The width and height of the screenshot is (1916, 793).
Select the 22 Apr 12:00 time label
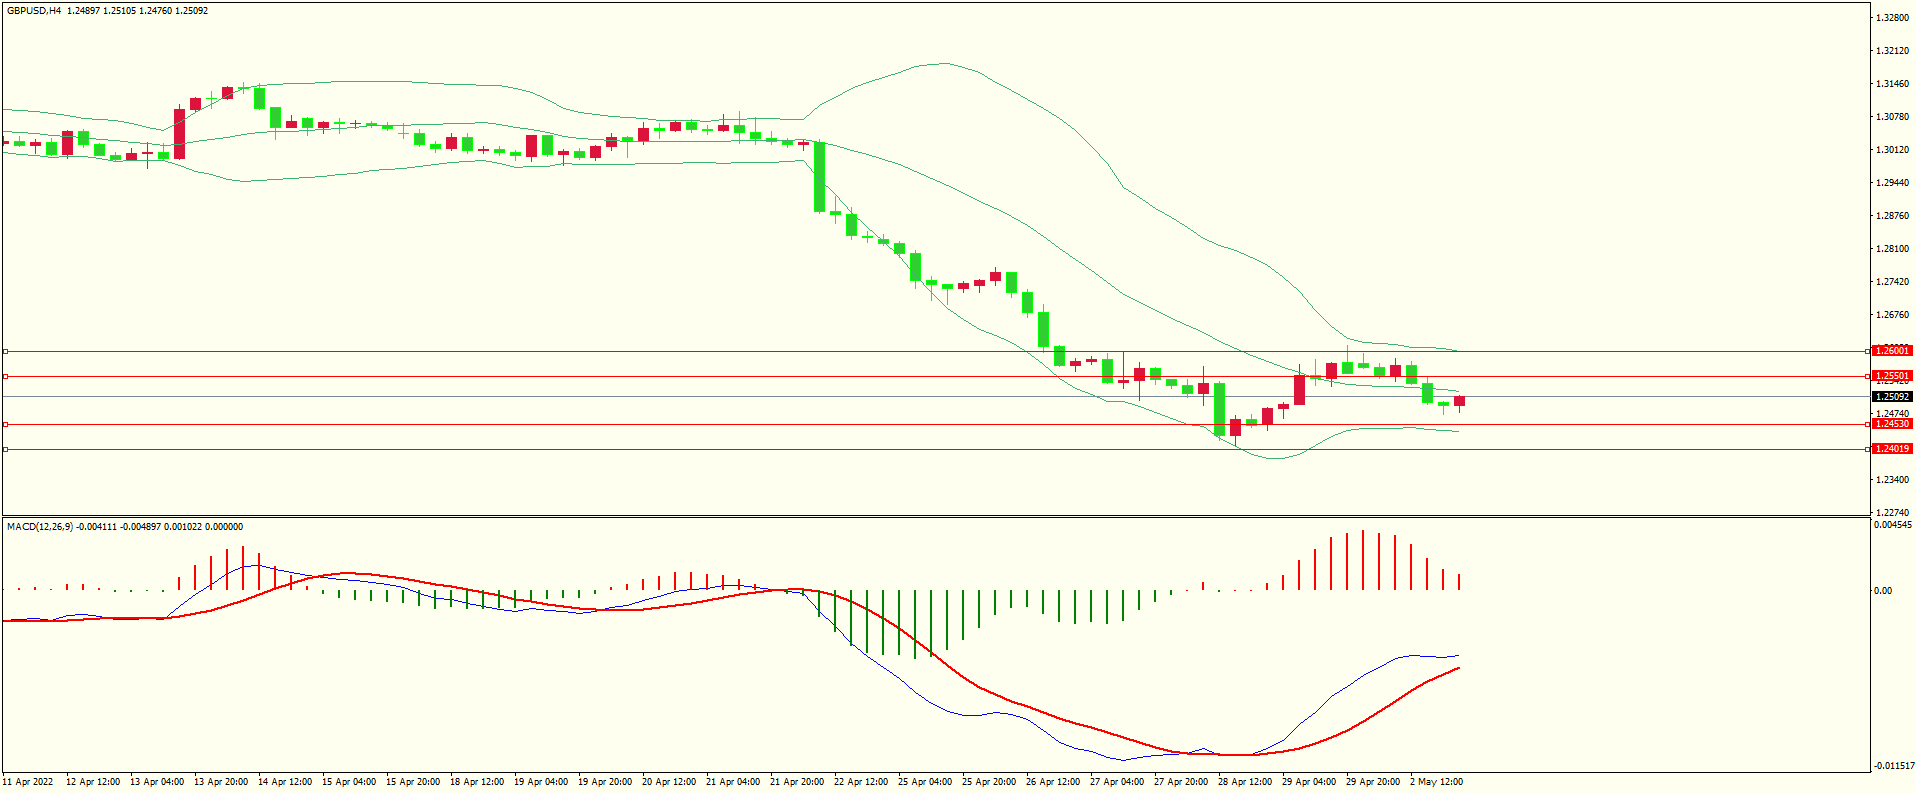(x=861, y=782)
